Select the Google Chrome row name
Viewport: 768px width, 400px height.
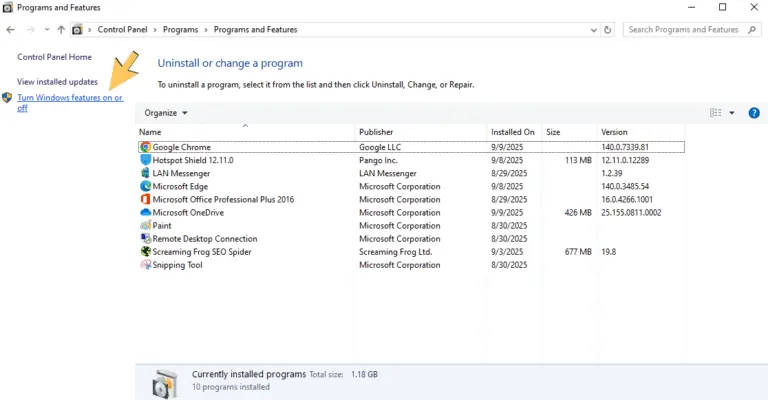click(x=182, y=147)
